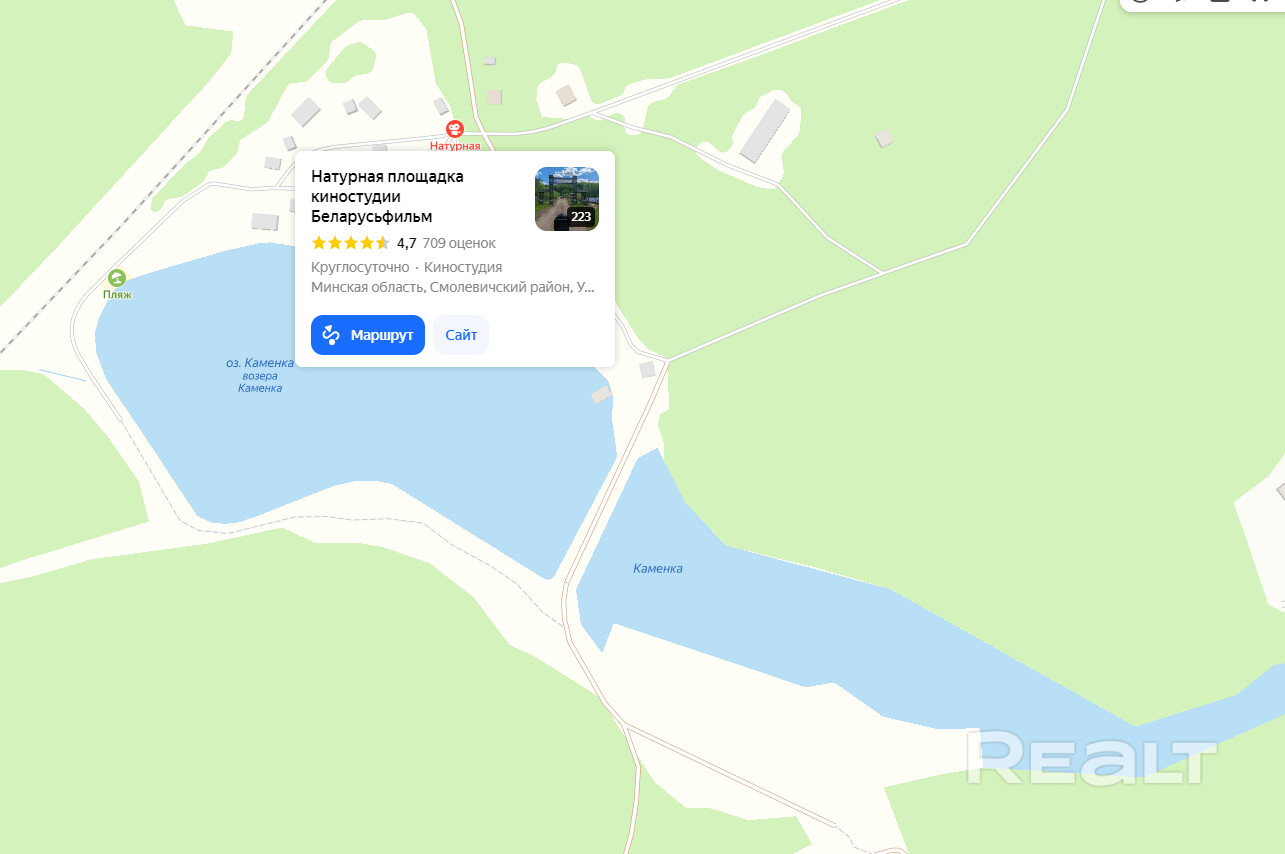Open the Натурная площадка киностудии Беларусьфильм title
Viewport: 1285px width, 854px height.
pos(387,196)
